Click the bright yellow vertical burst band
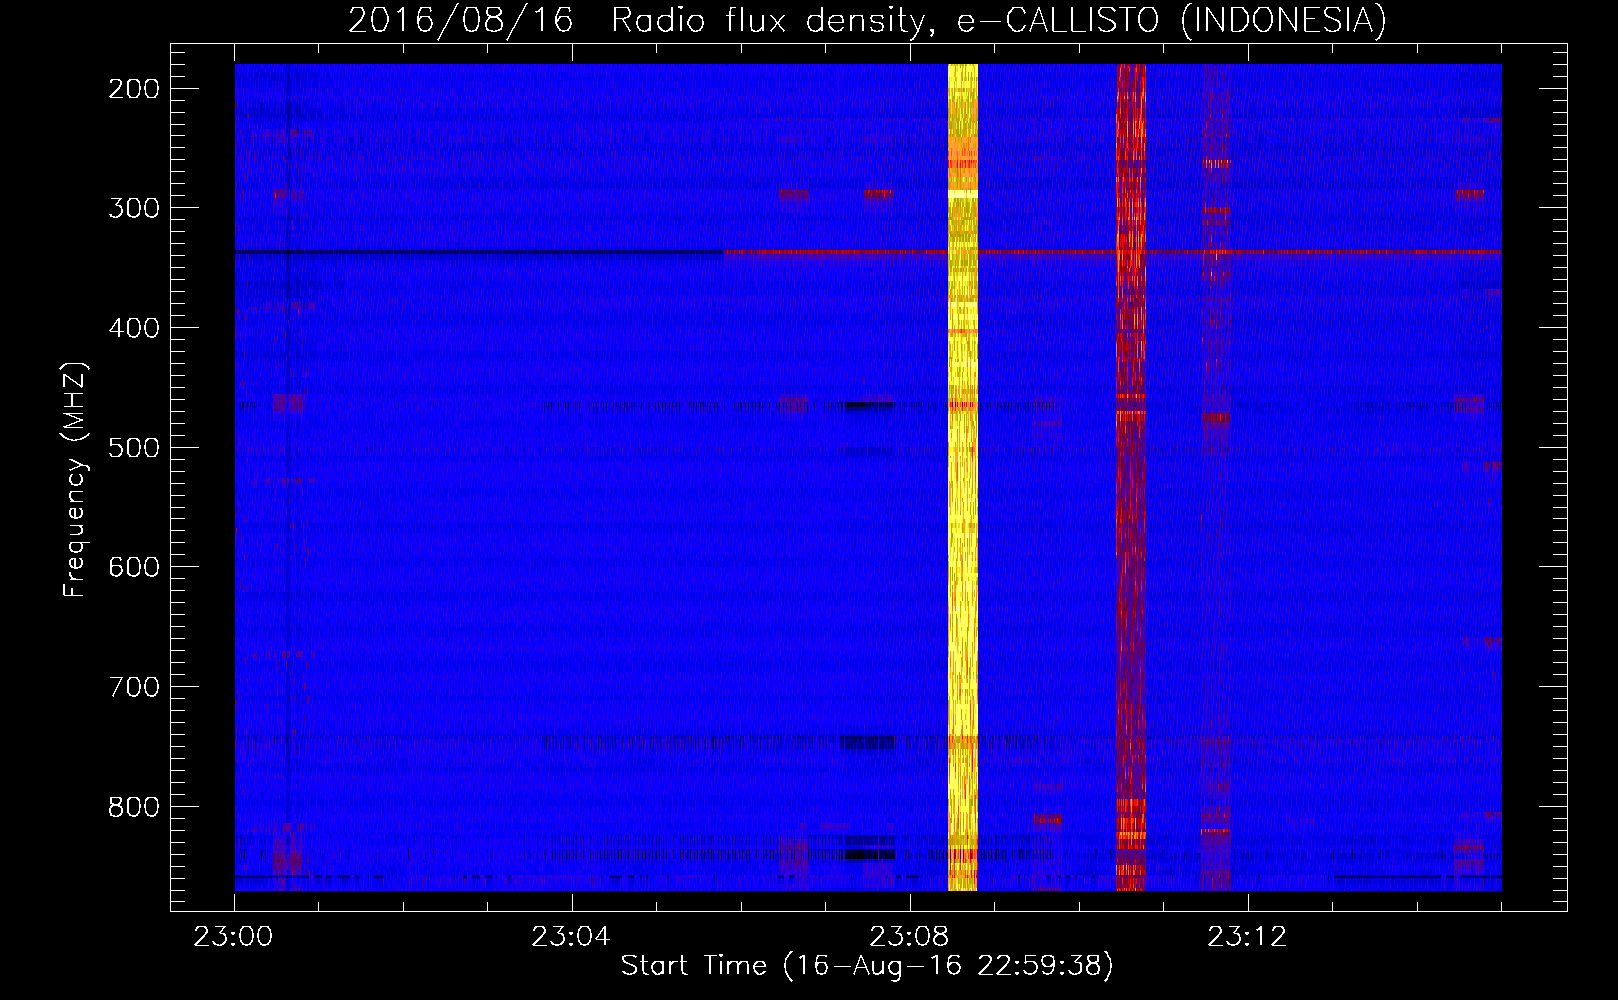The height and width of the screenshot is (1000, 1618). 962,477
